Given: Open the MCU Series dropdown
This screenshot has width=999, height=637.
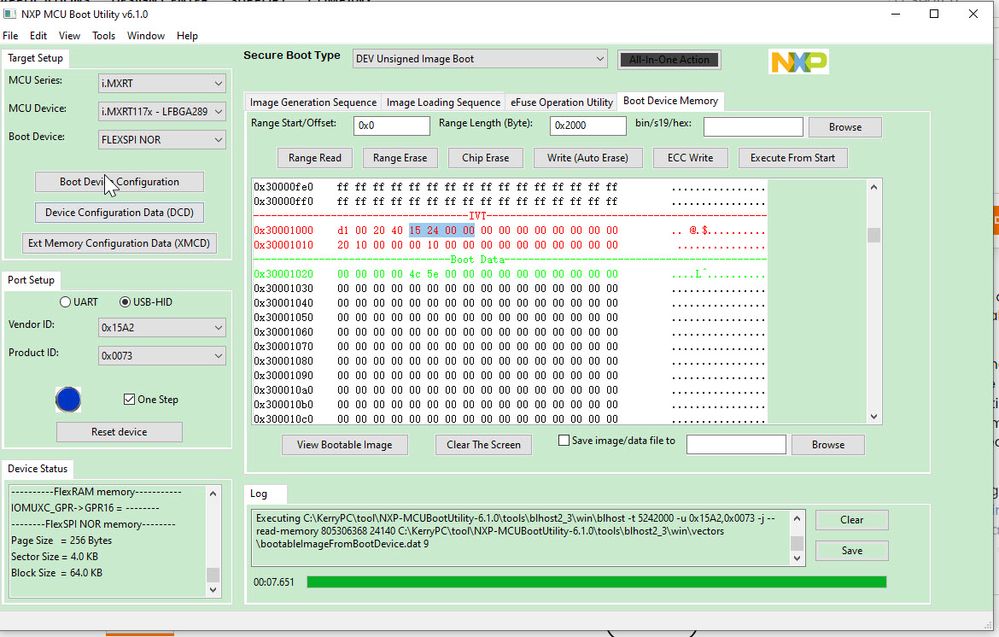Looking at the screenshot, I should coord(162,83).
